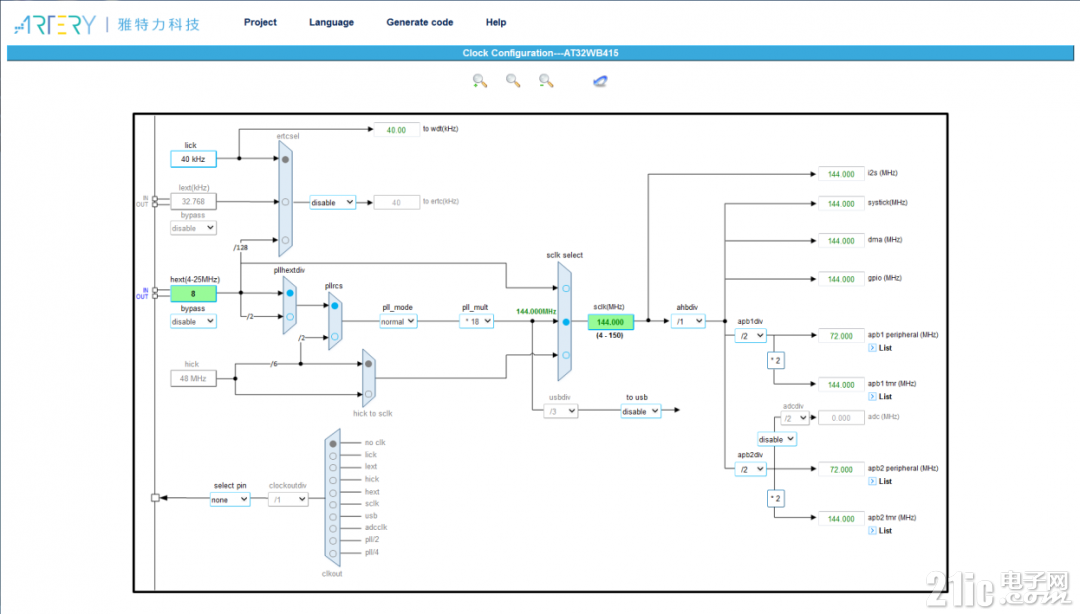Open the ahbdiv dropdown
This screenshot has height=614, width=1080.
point(688,321)
